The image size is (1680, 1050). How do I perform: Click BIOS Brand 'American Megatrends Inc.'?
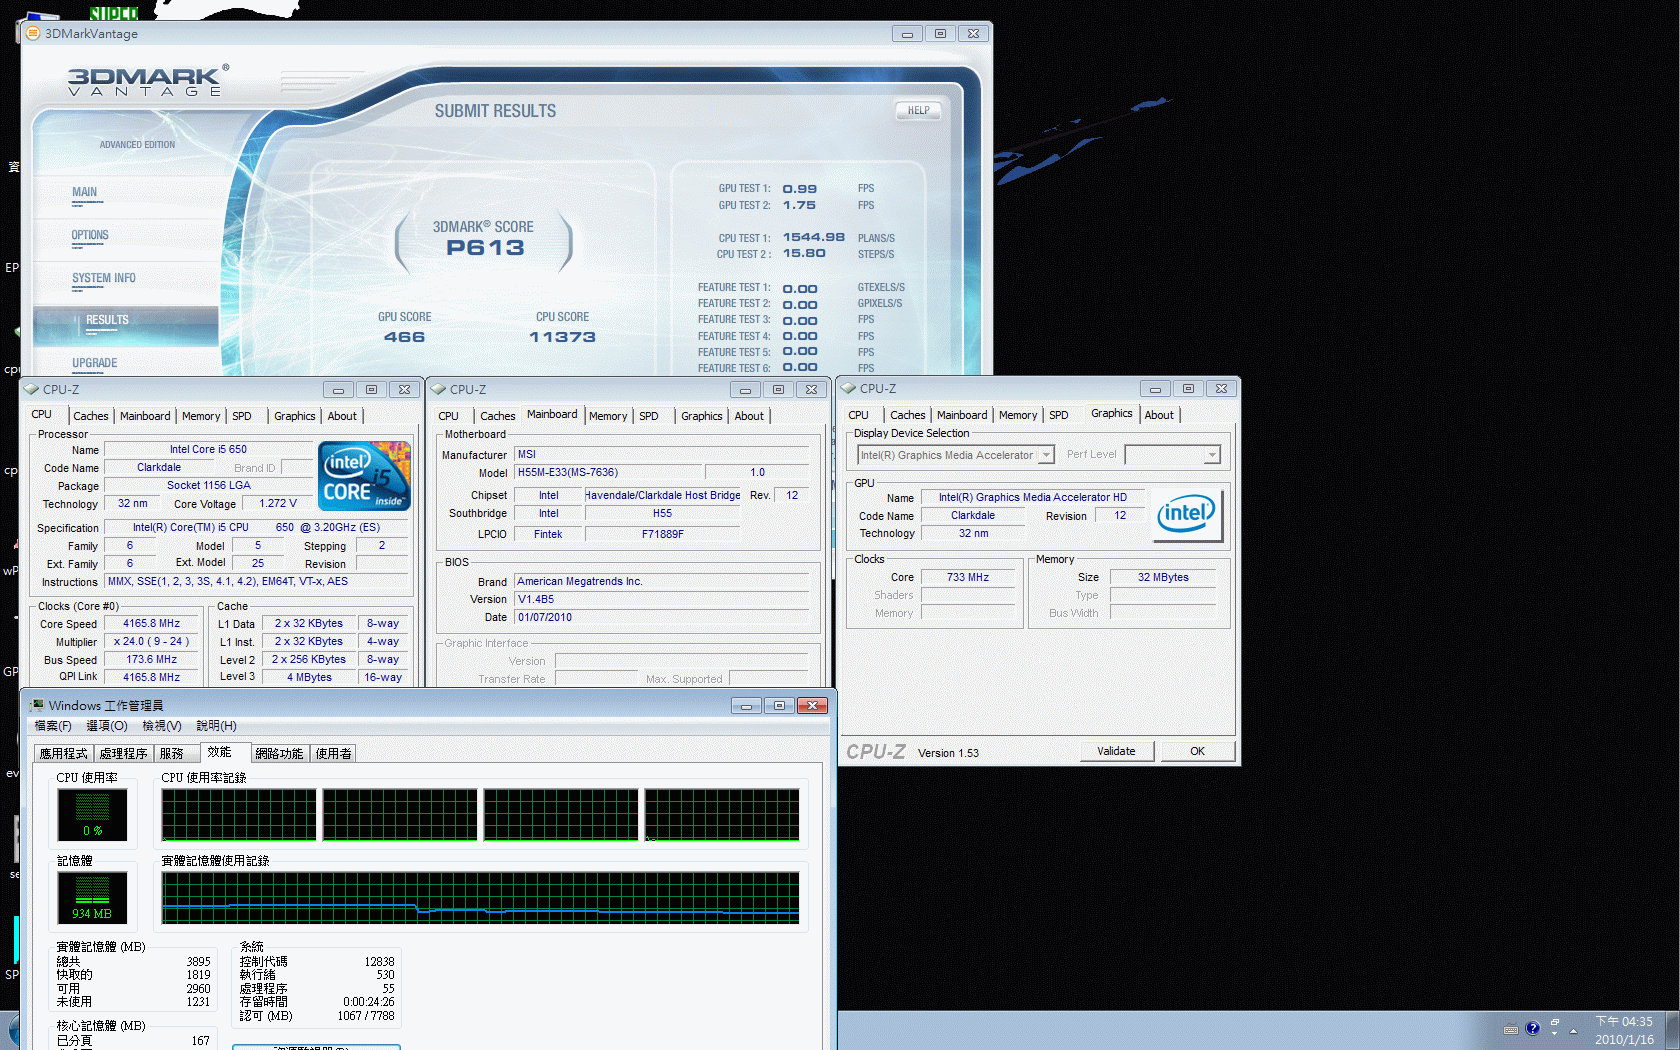(x=661, y=581)
